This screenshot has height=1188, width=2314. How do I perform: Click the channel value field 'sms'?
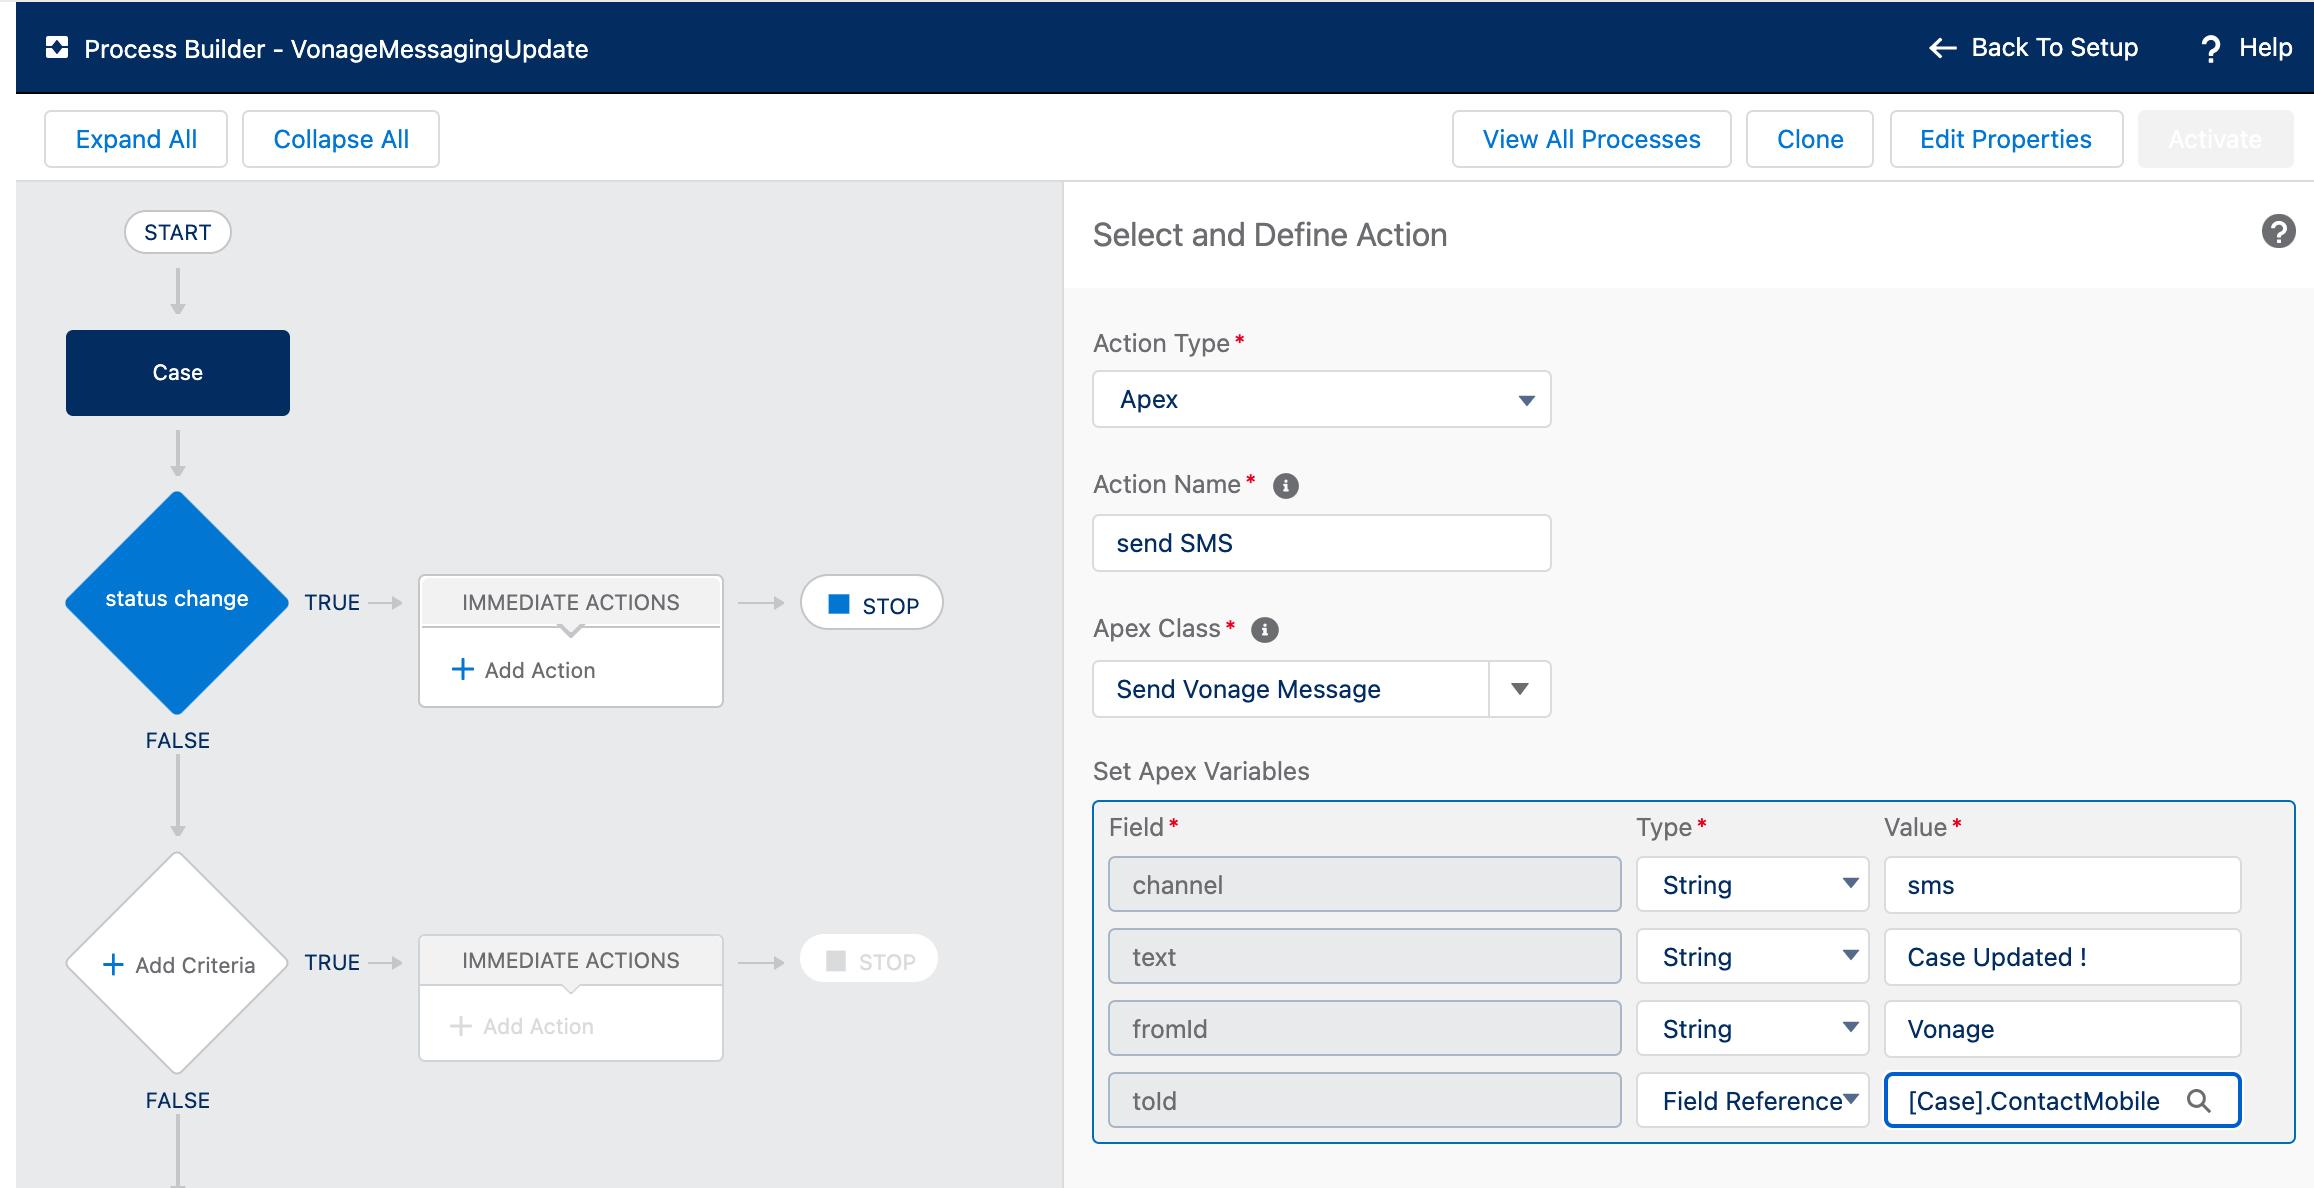(x=2062, y=884)
